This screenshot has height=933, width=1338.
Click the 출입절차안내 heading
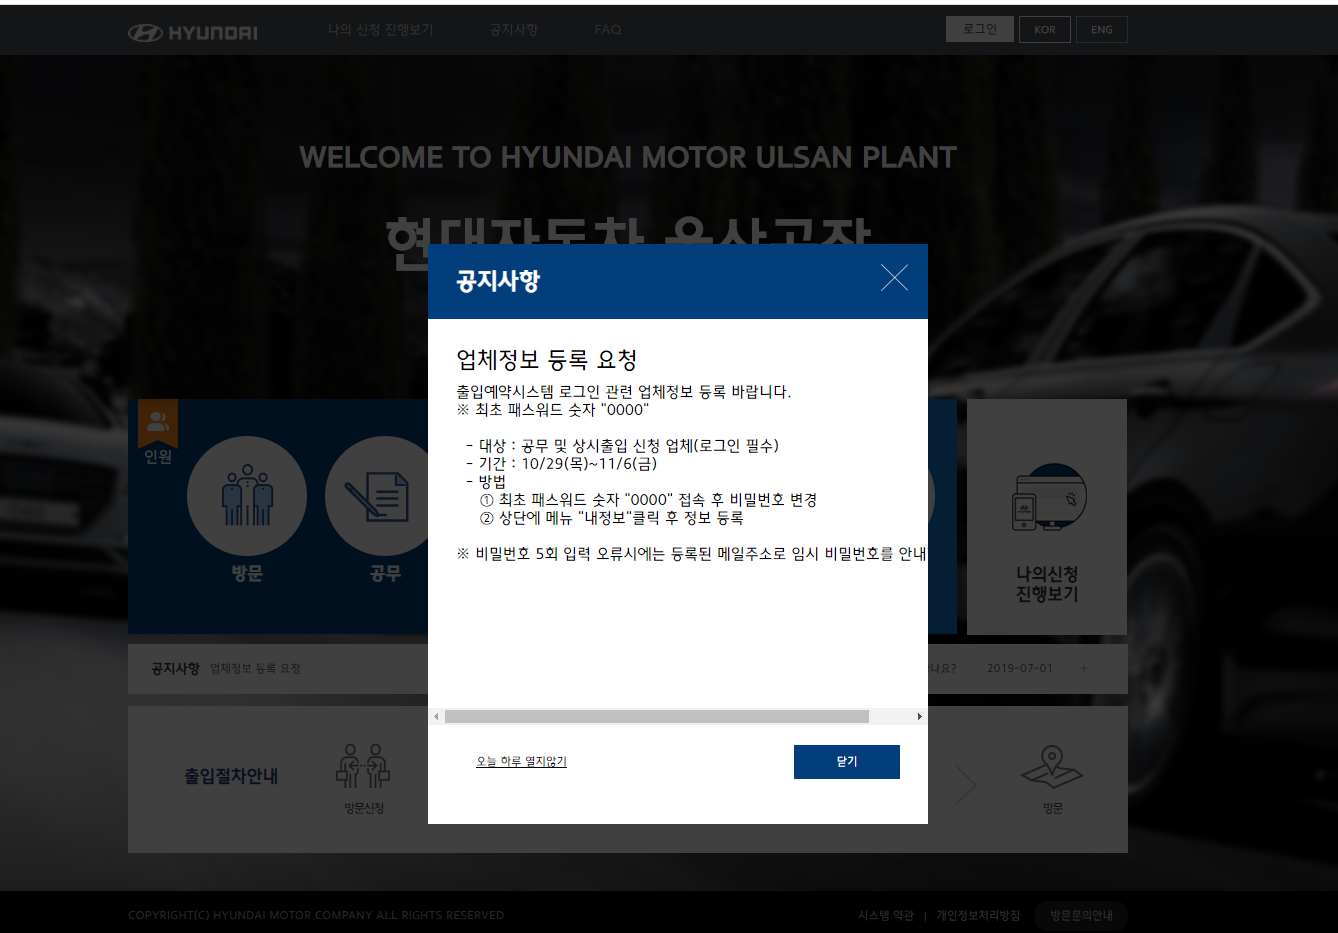pyautogui.click(x=231, y=776)
